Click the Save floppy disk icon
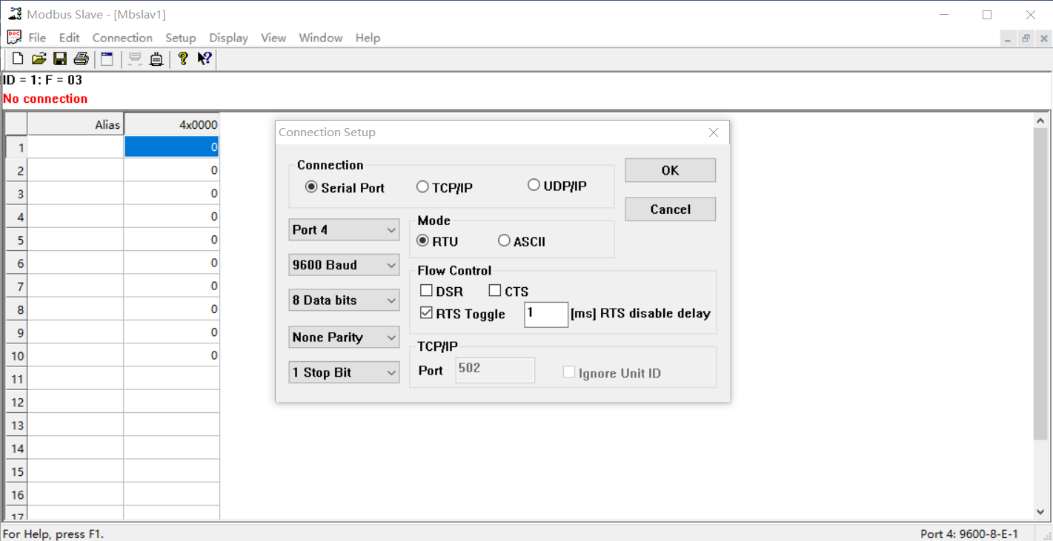The width and height of the screenshot is (1053, 541). click(x=60, y=59)
